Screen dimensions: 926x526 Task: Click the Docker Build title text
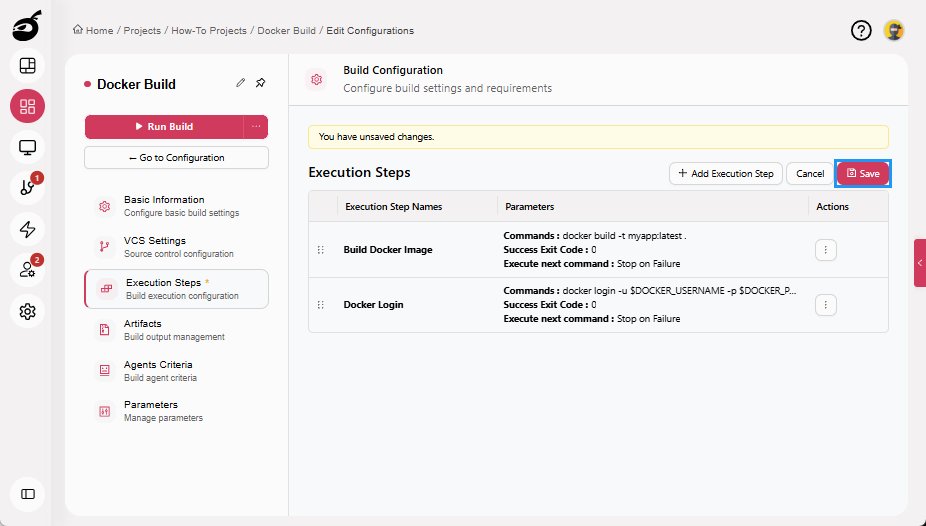(136, 84)
